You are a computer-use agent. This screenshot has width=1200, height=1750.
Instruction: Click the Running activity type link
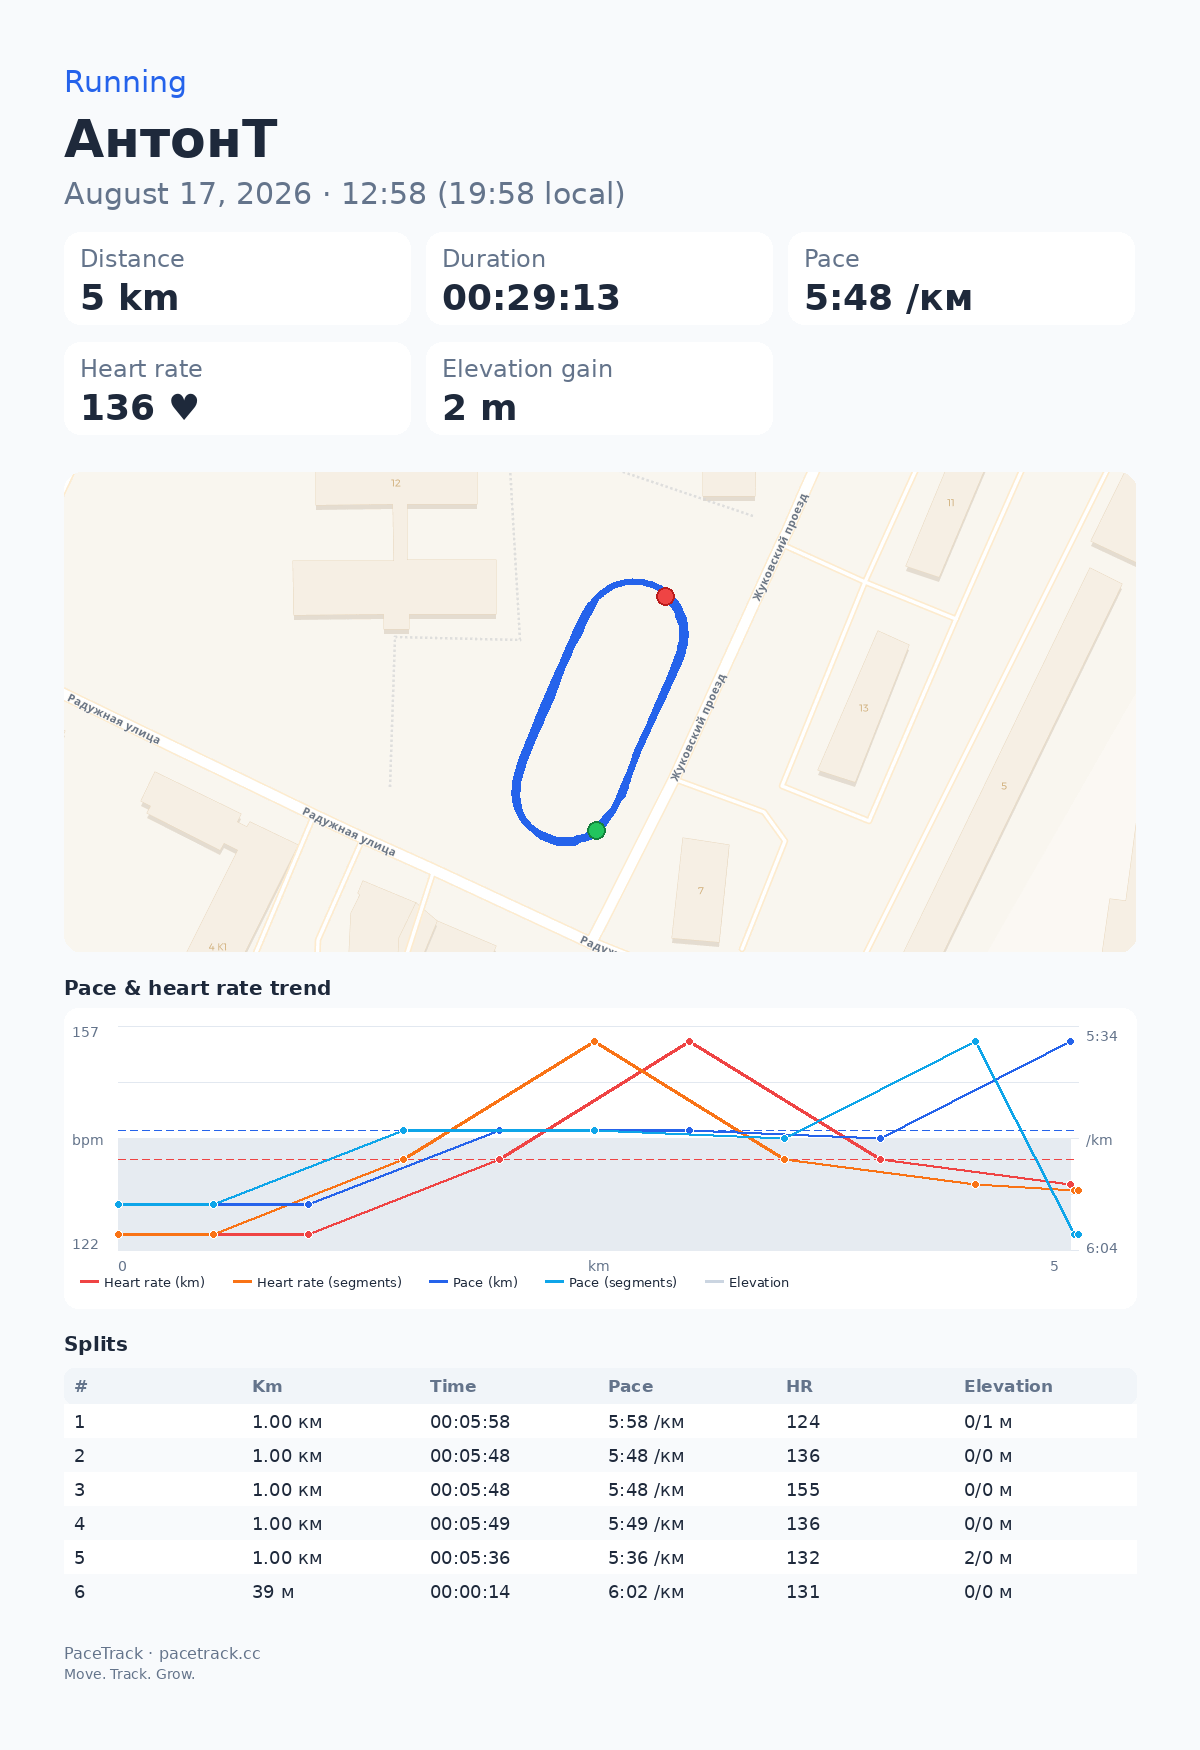[125, 82]
